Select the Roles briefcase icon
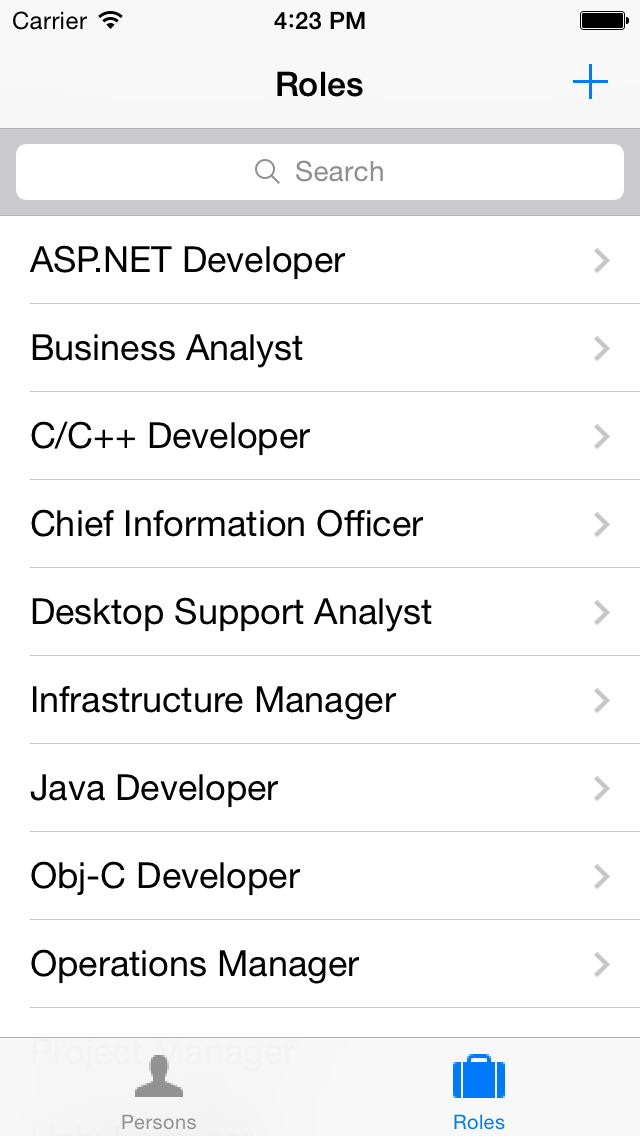The image size is (640, 1136). pos(478,1077)
